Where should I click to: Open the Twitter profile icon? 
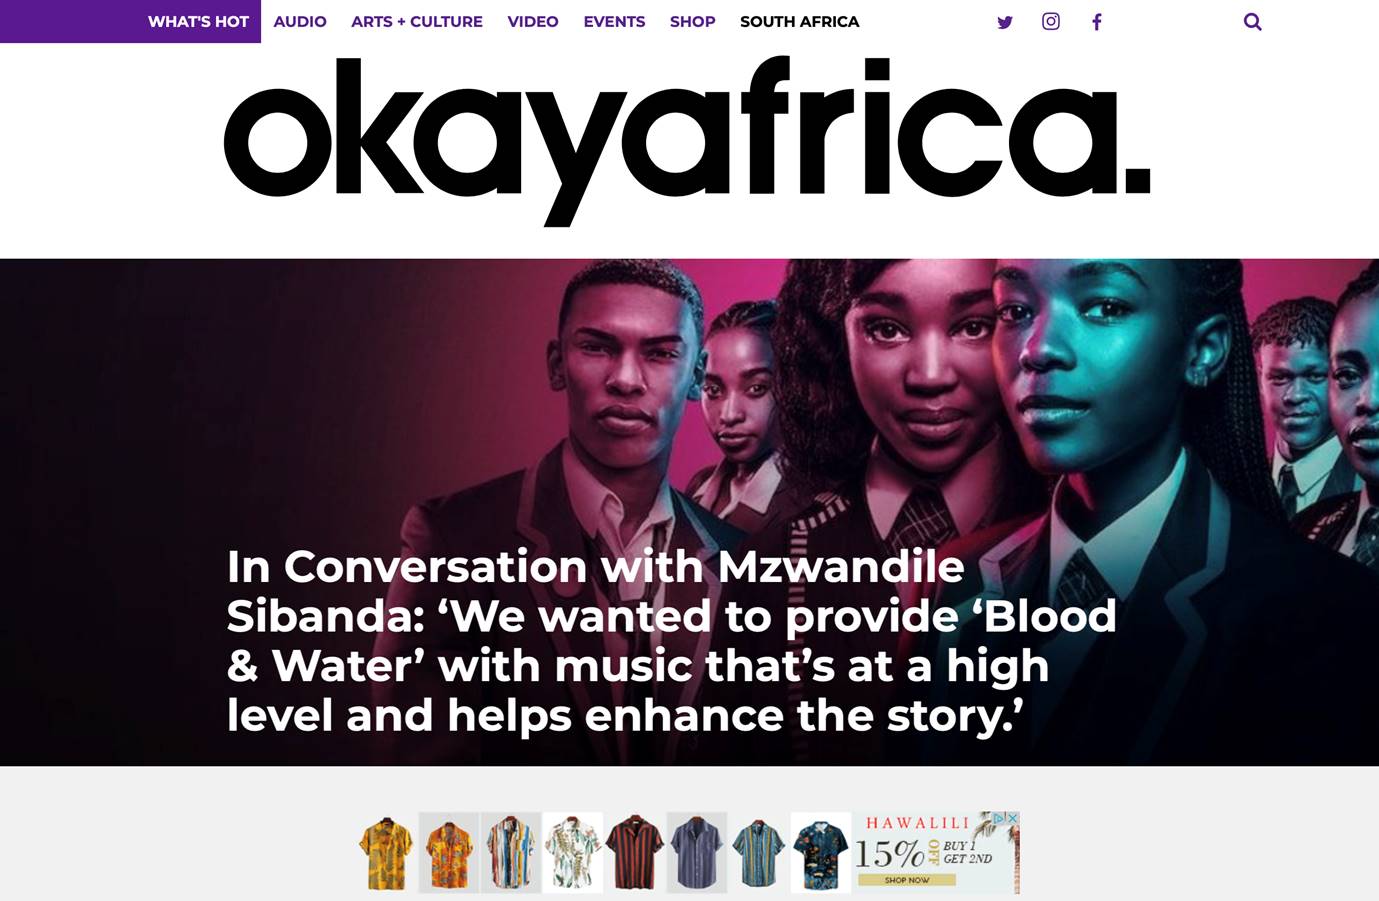tap(1005, 22)
